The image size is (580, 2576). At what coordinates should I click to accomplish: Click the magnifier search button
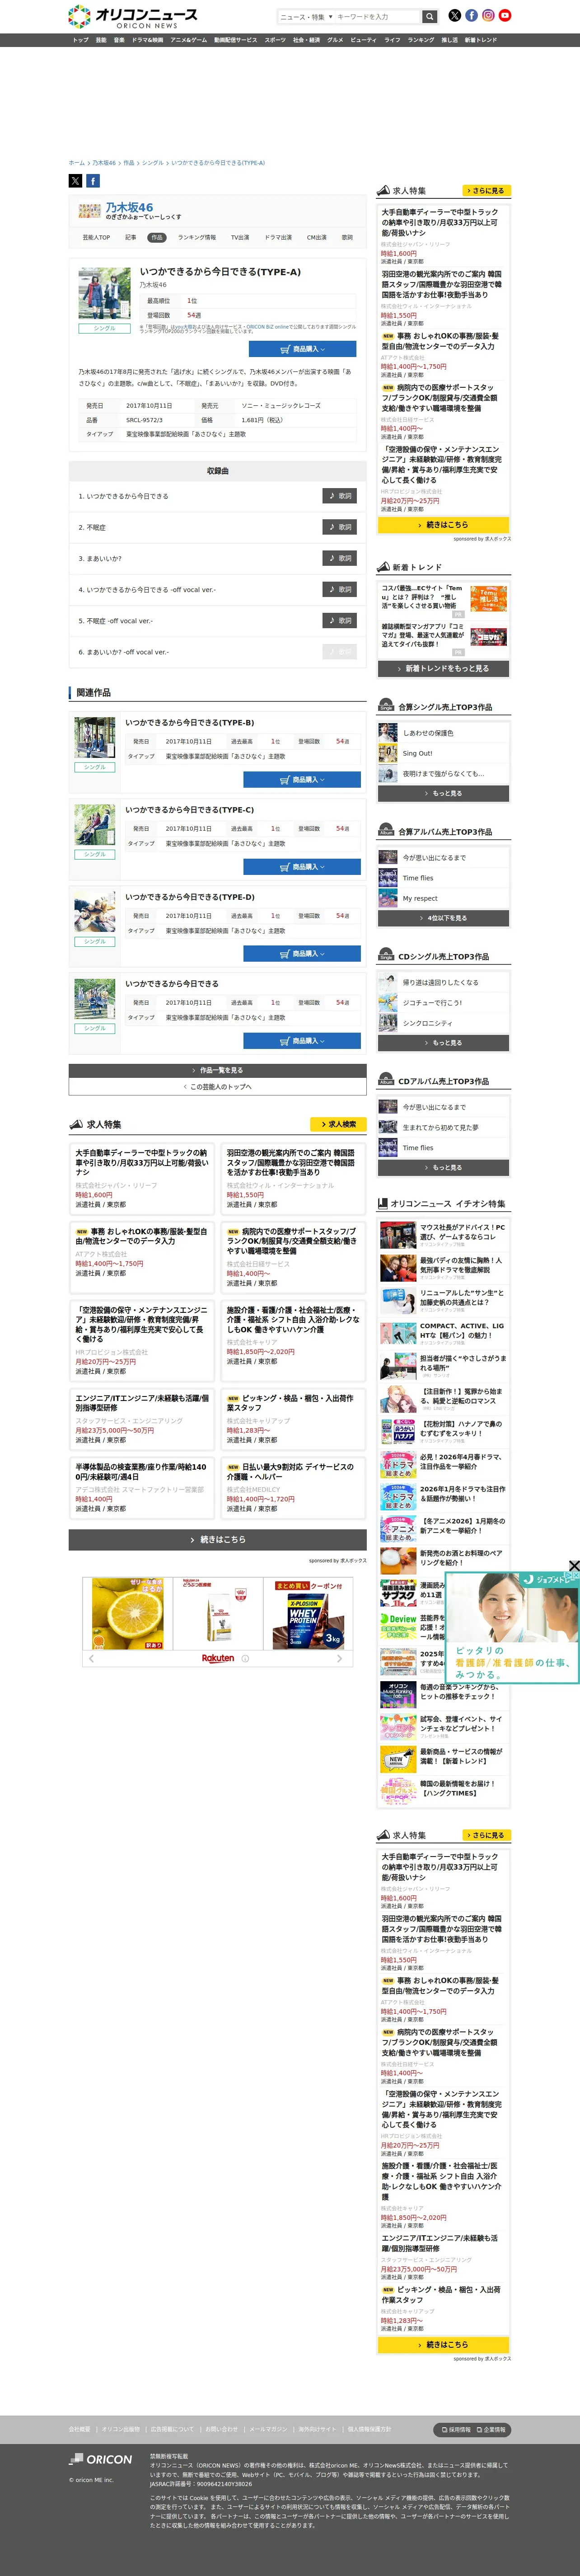429,17
